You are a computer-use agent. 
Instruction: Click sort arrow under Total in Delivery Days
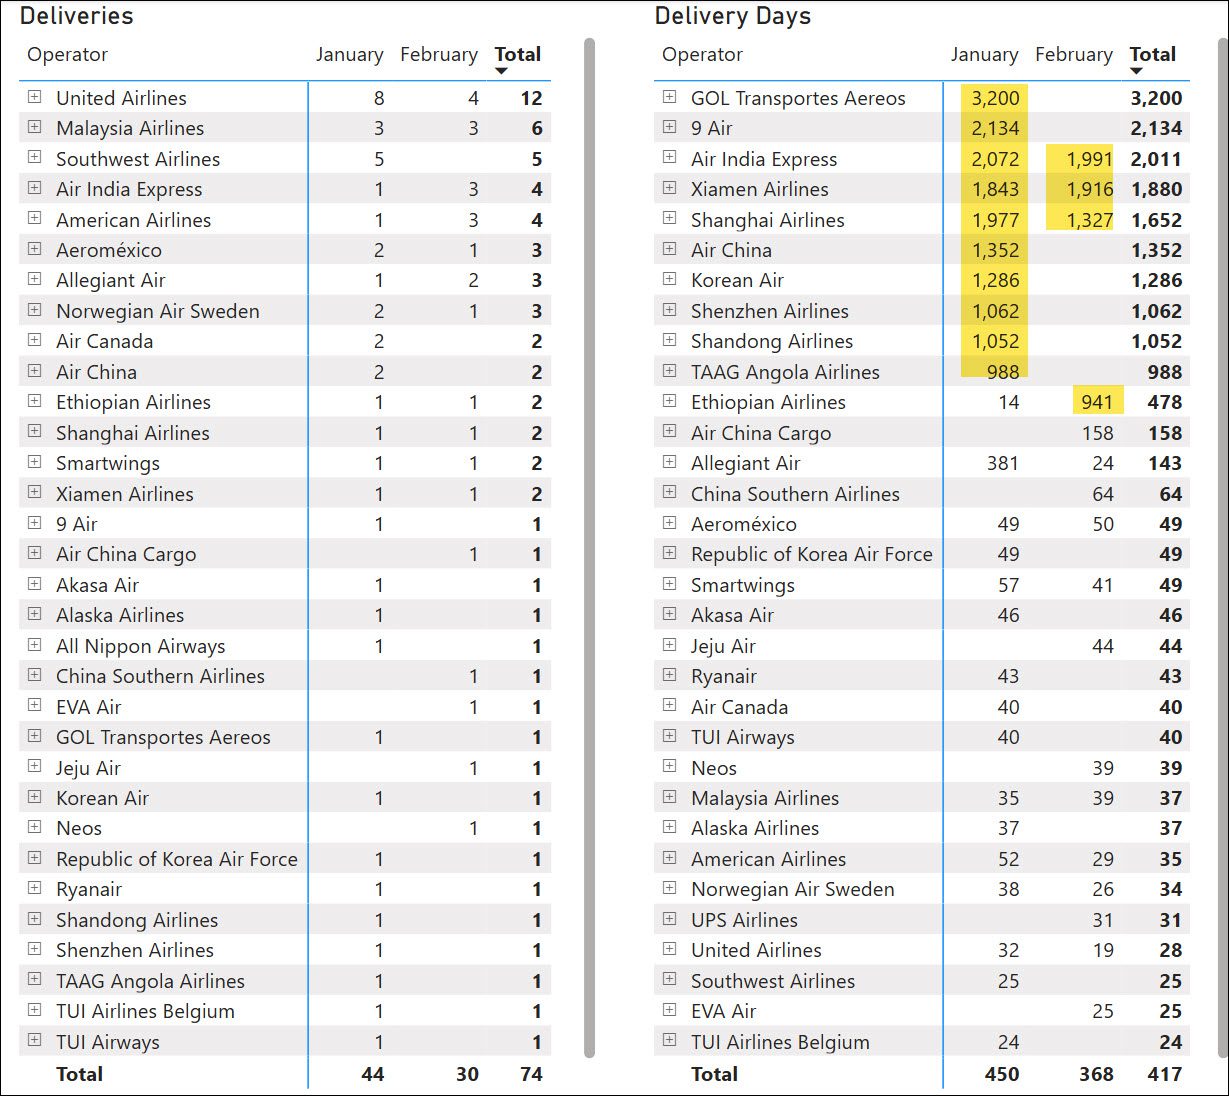click(1137, 71)
